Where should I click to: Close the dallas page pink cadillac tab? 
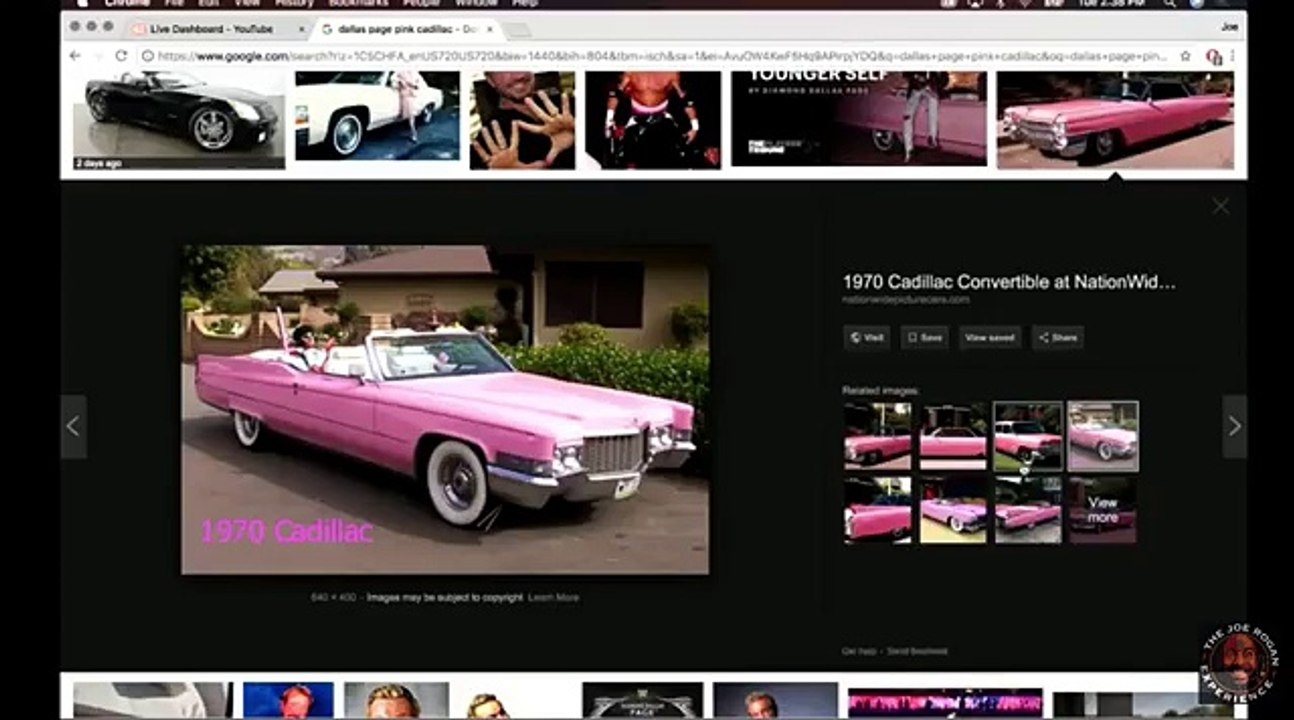[490, 29]
